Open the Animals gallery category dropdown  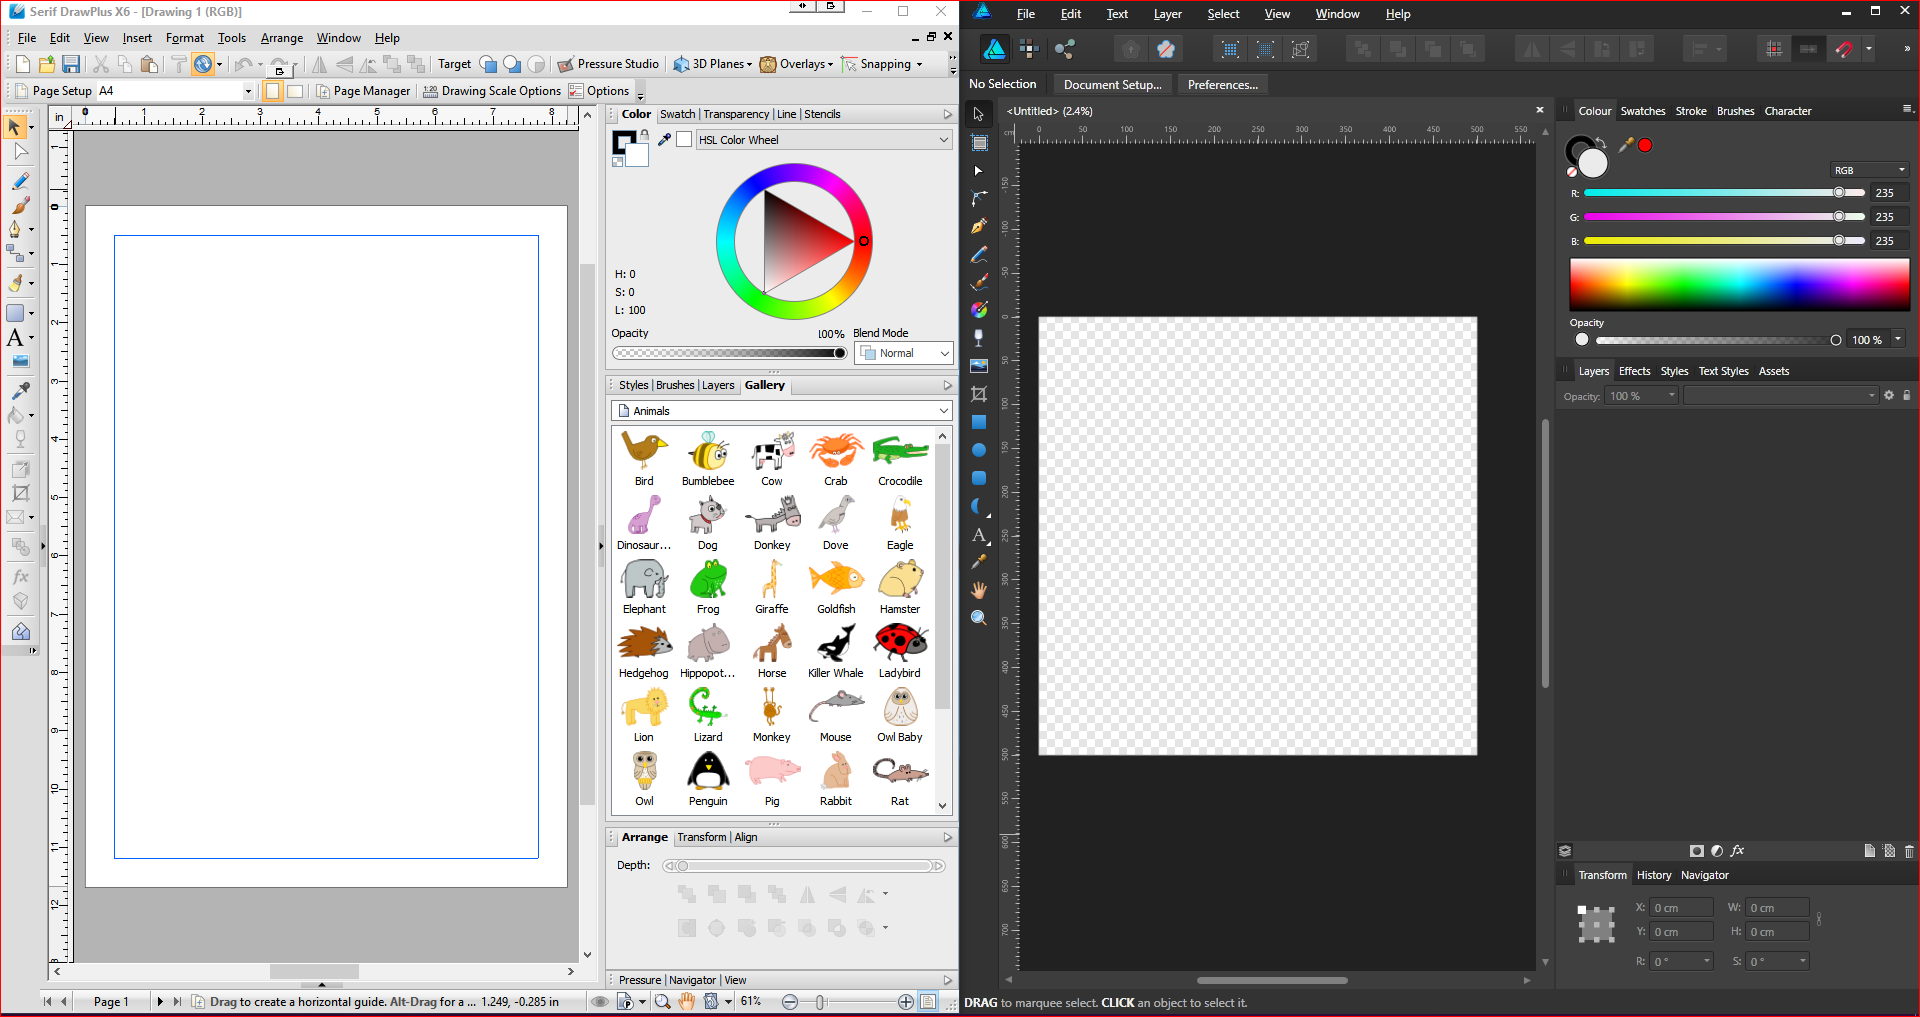point(781,410)
